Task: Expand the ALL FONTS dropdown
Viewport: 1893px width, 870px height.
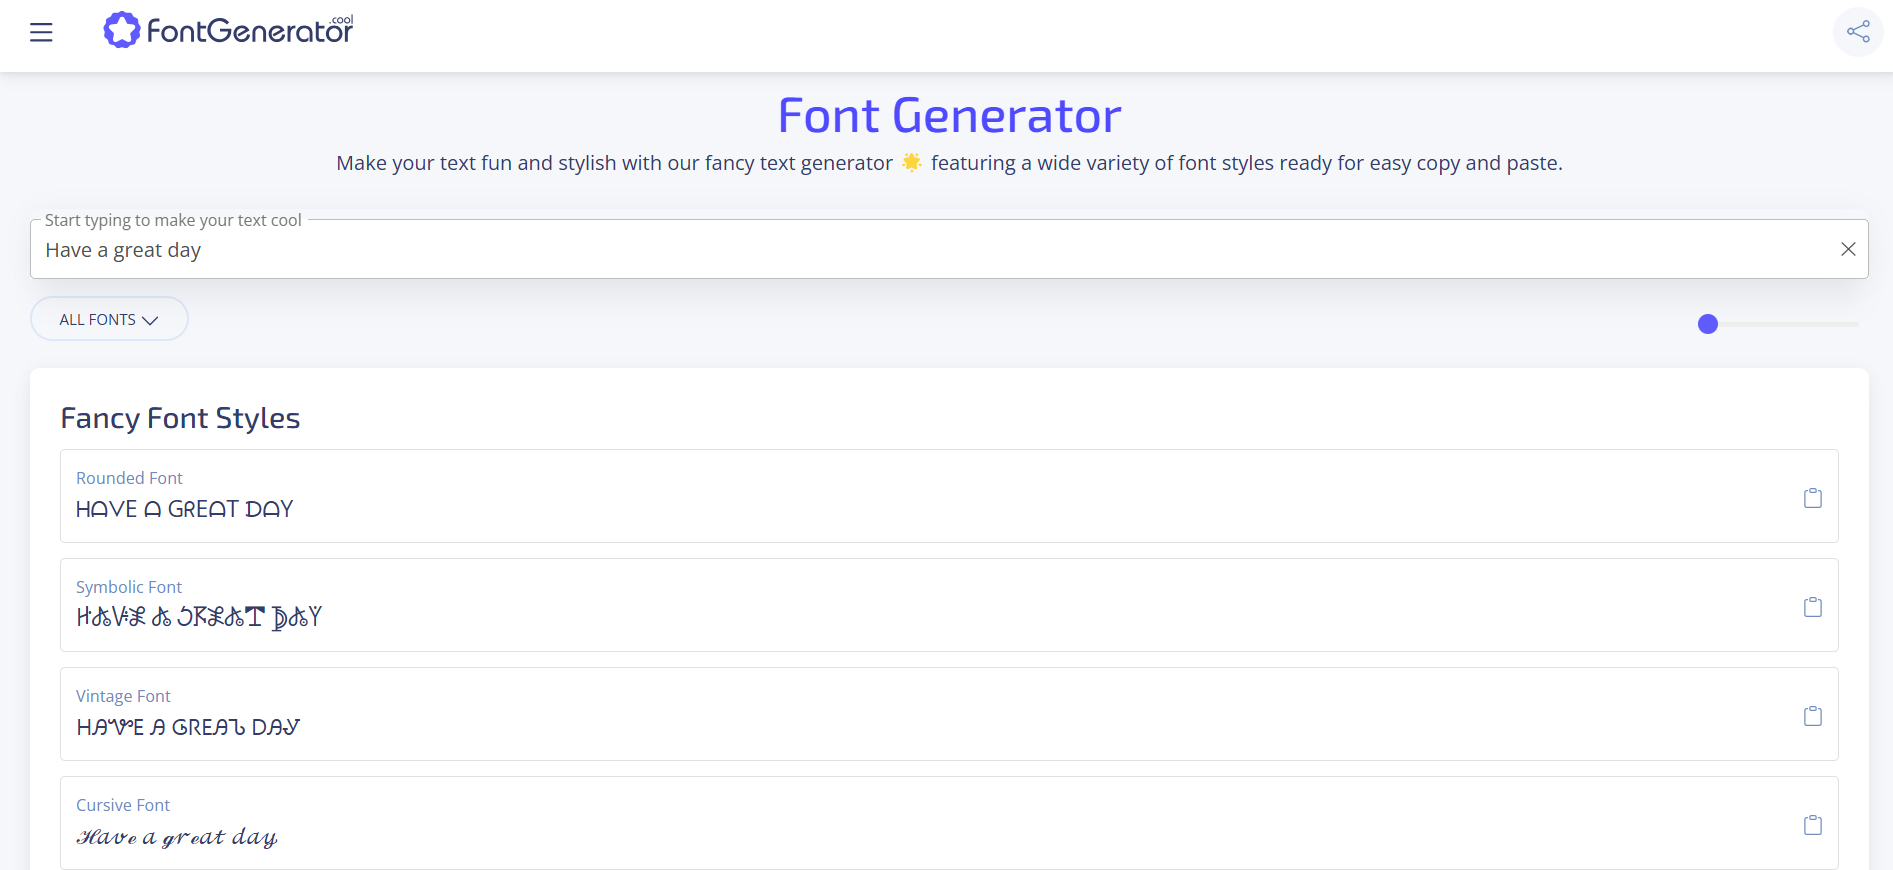Action: click(x=109, y=319)
